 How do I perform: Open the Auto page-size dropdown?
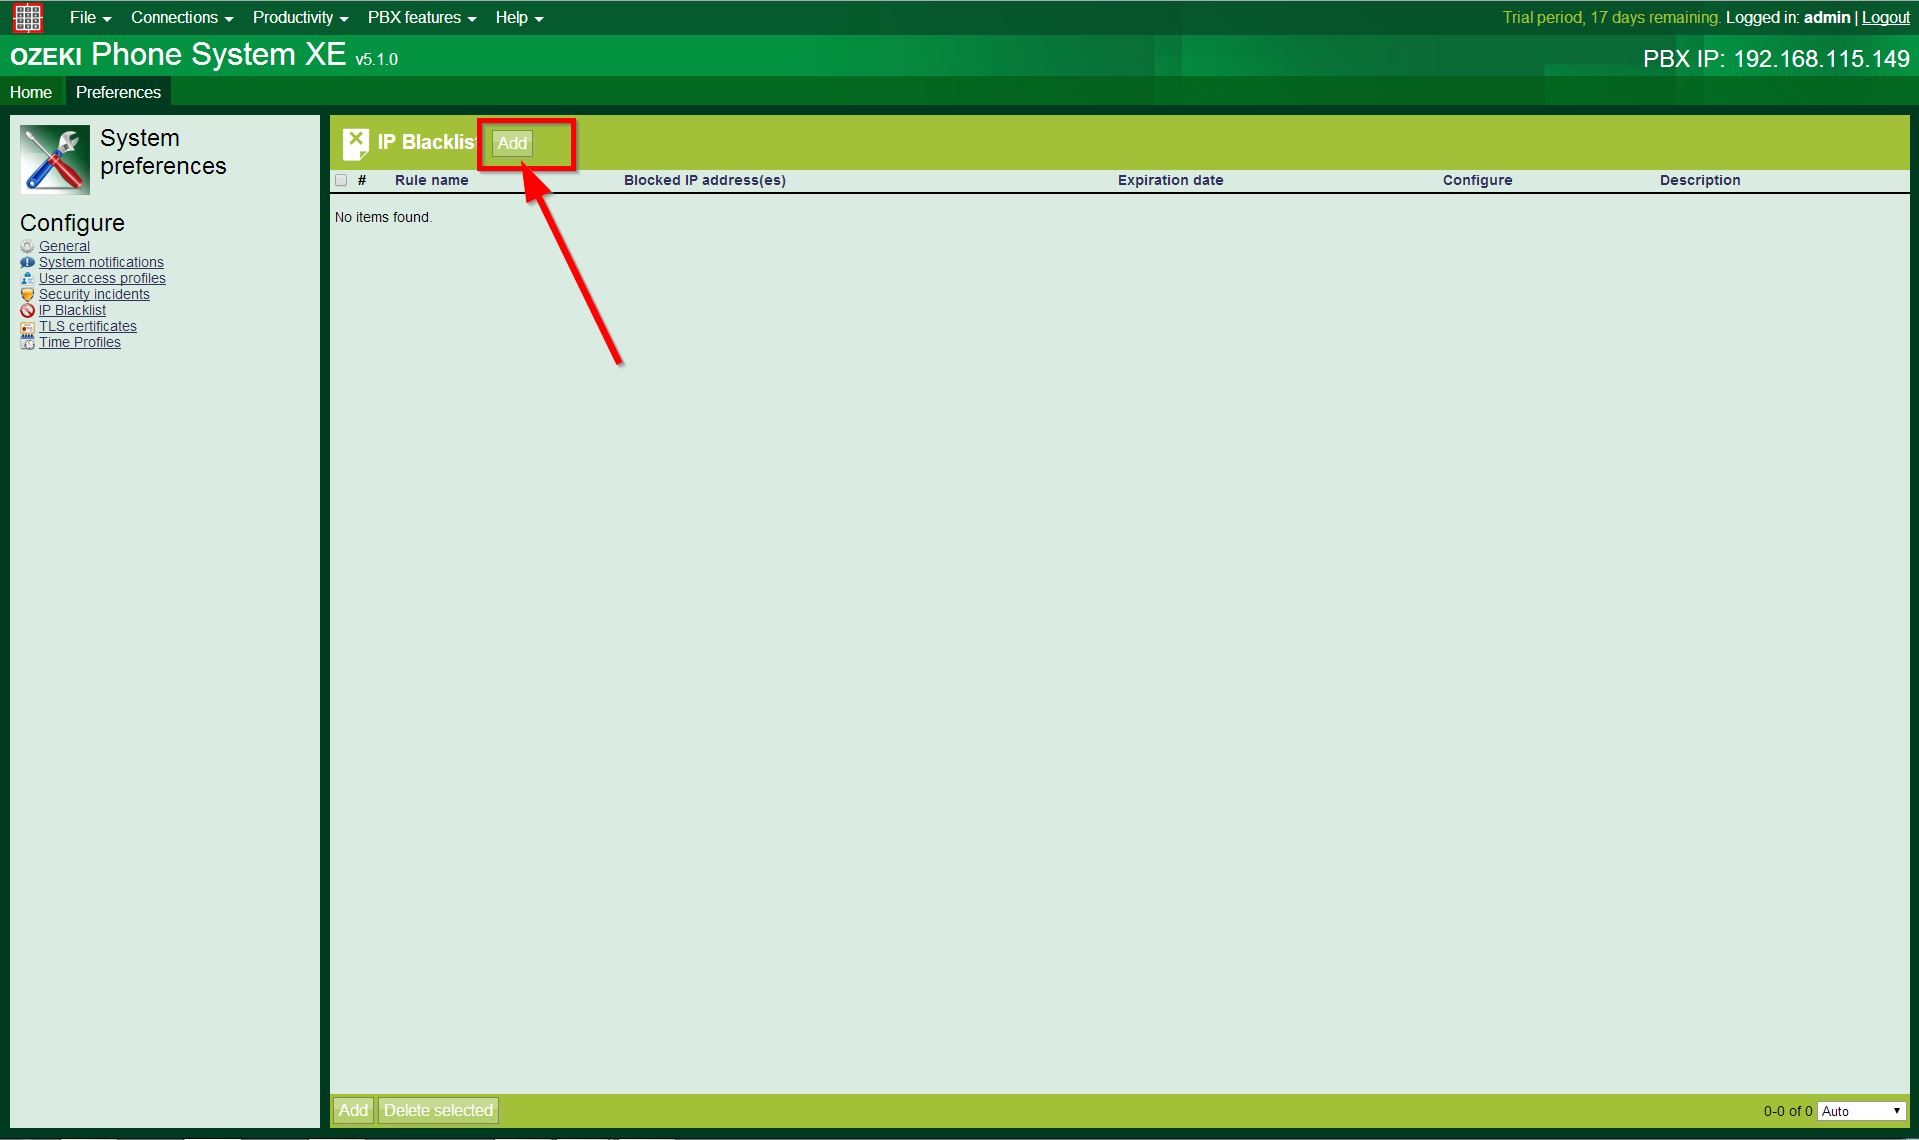click(x=1861, y=1111)
